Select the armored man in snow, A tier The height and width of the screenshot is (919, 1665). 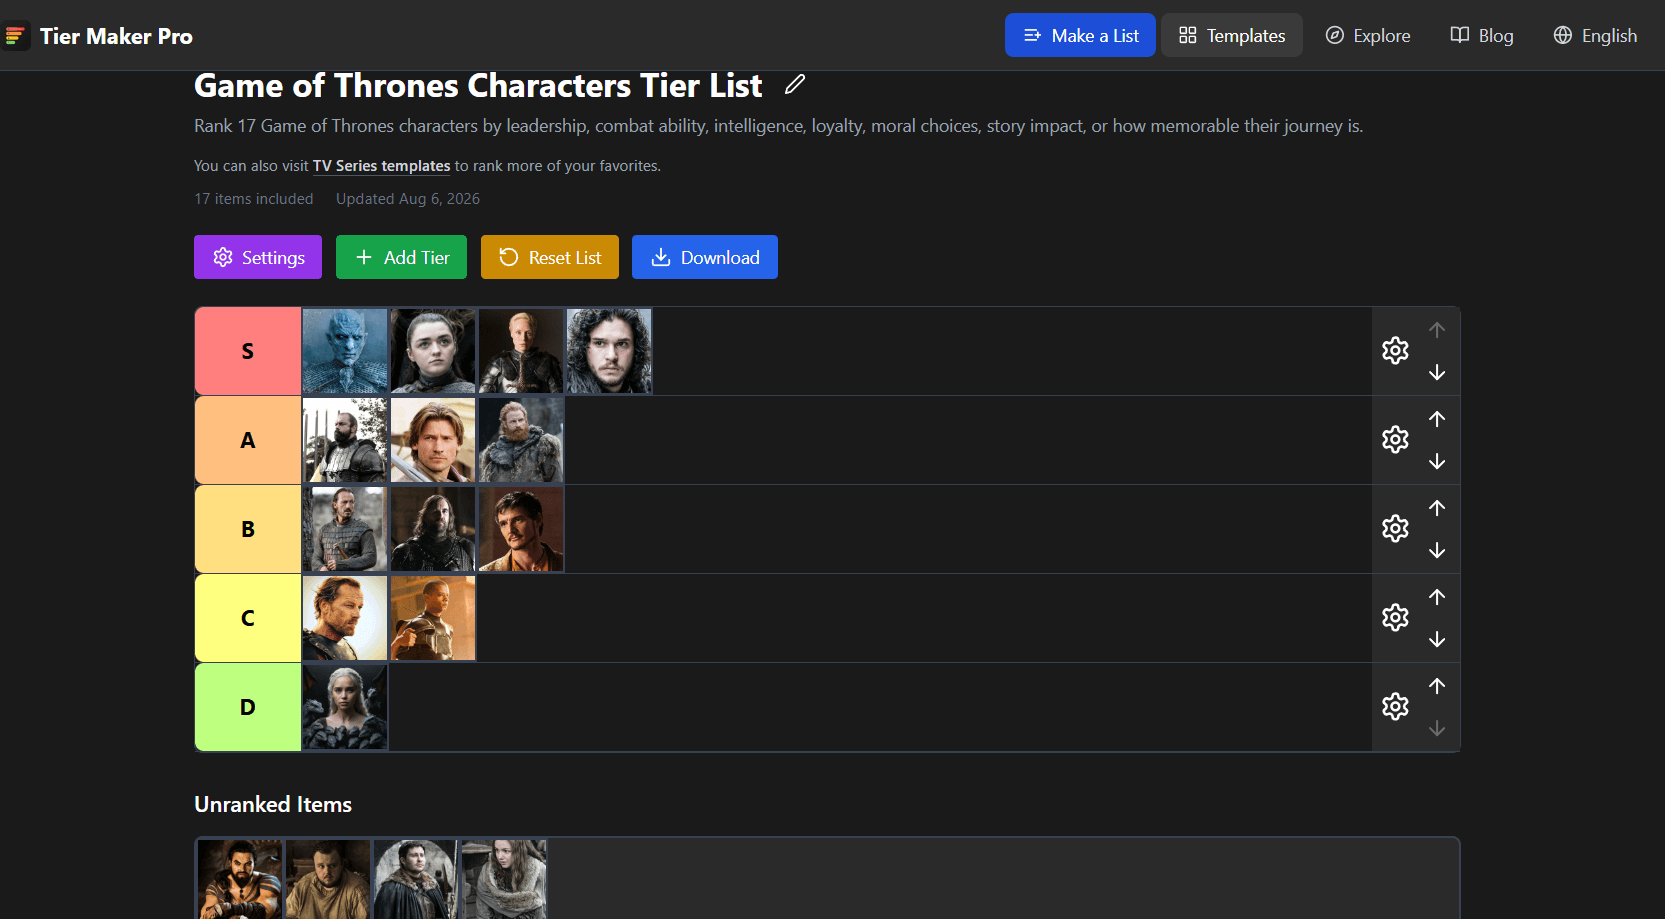[345, 440]
